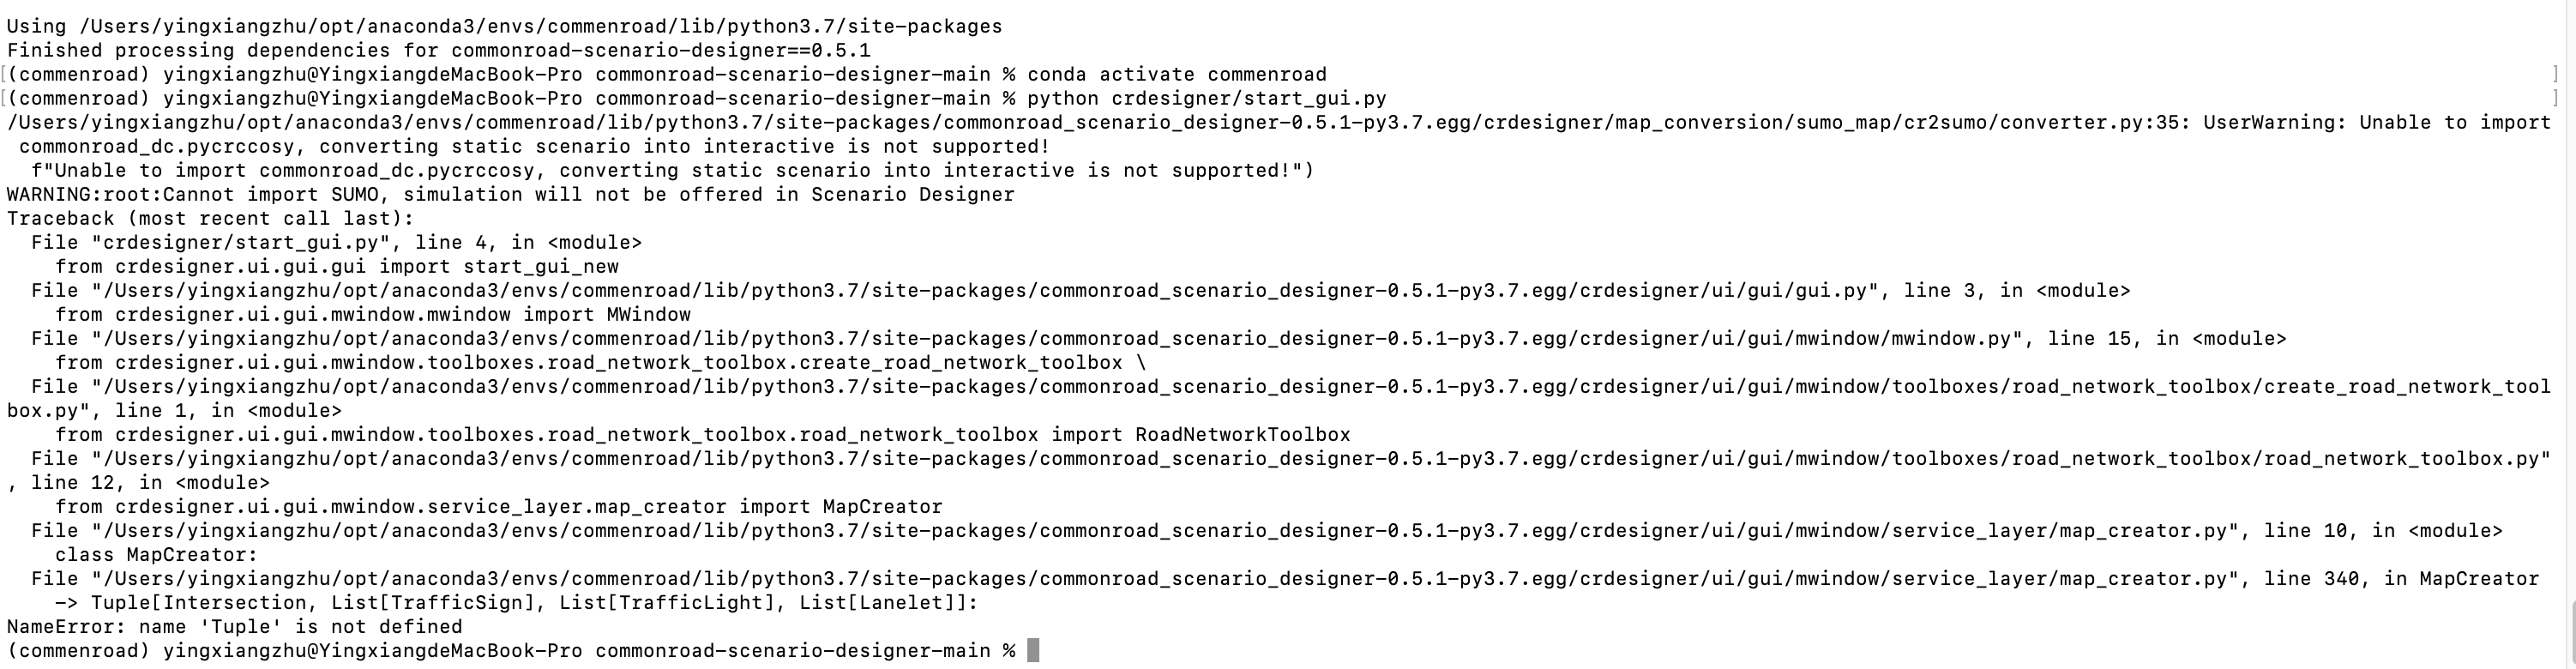Click the 'WARNING:root:Cannot import SUMO' message
Viewport: 2576px width, 669px height.
coord(510,195)
